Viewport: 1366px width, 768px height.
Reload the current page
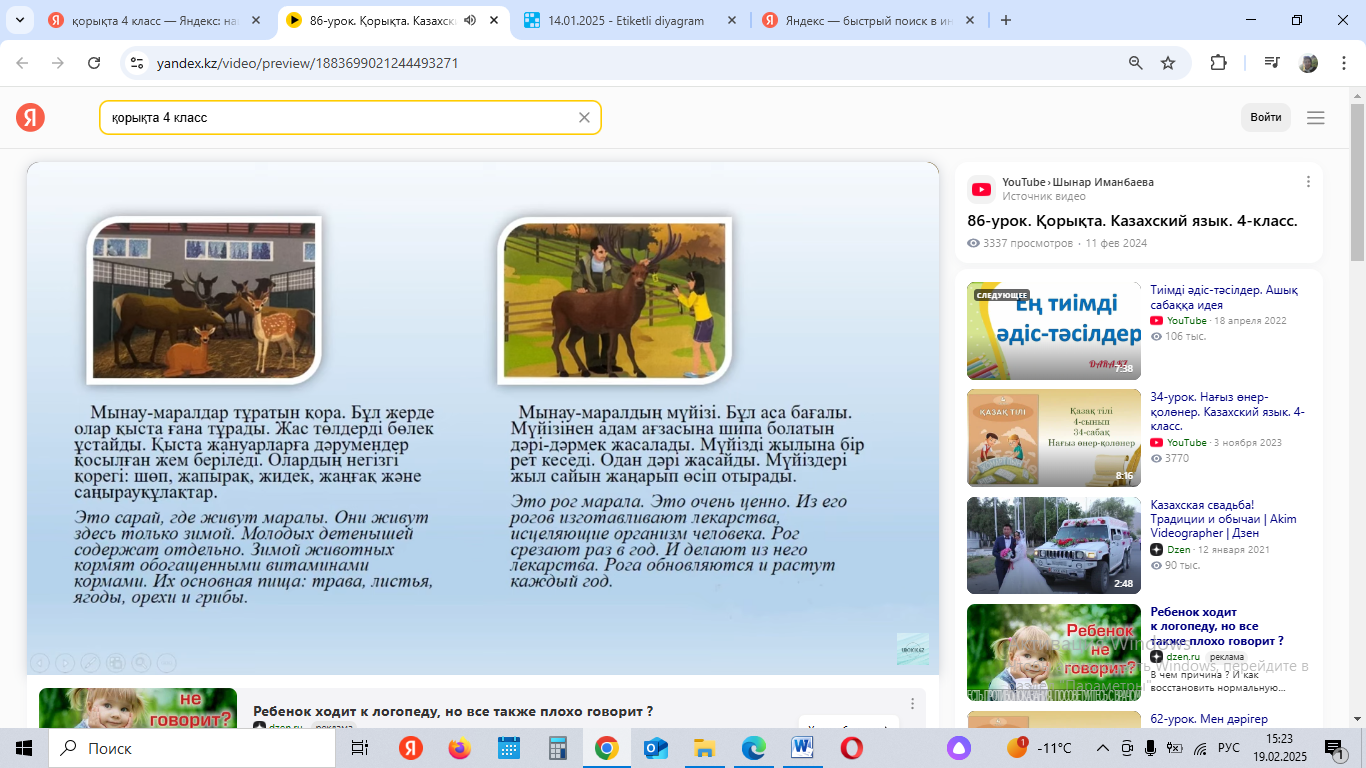[x=94, y=63]
